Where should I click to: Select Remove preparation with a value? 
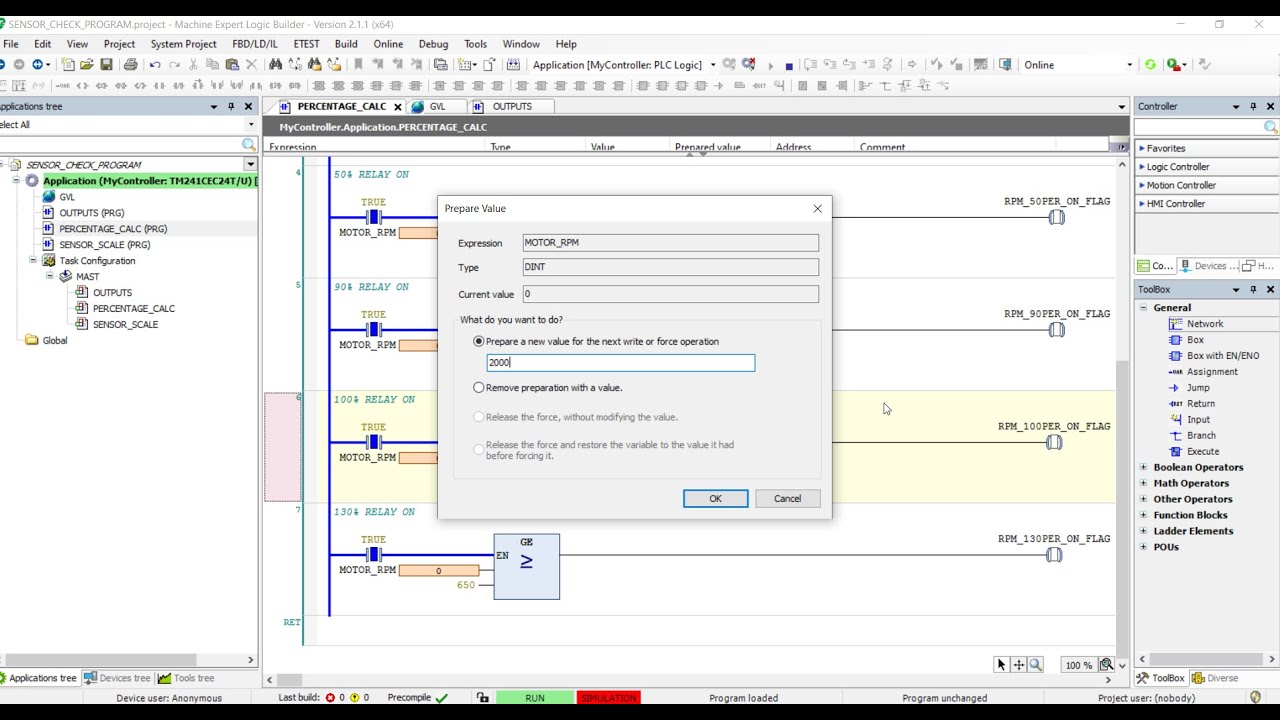(x=479, y=387)
